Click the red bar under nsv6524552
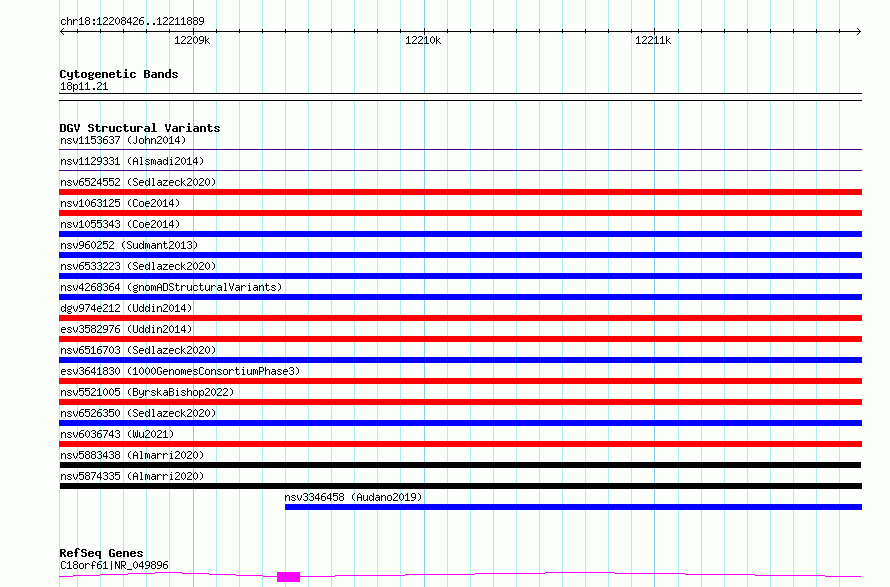Viewport: 890px width, 587px height. pyautogui.click(x=460, y=192)
